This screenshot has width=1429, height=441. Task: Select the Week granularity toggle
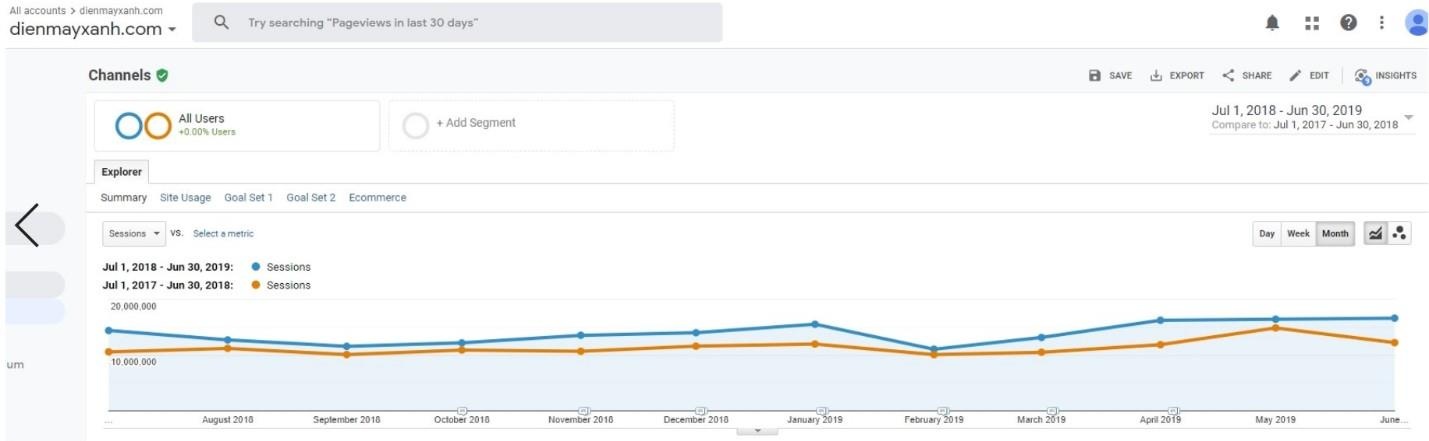point(1298,234)
